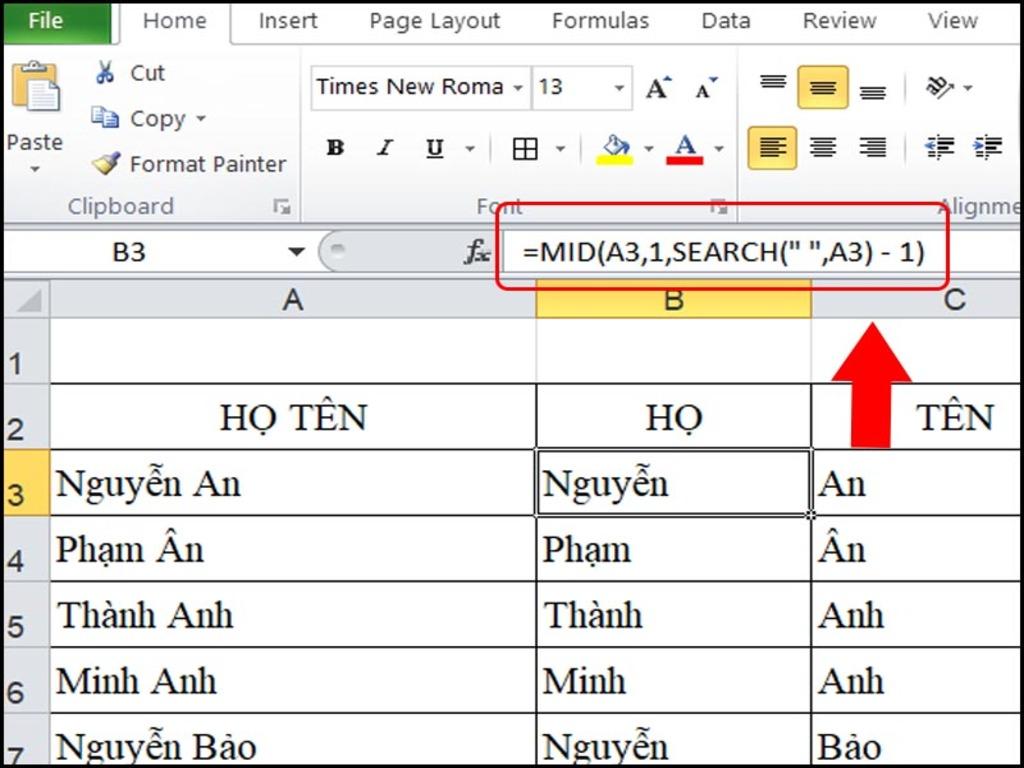Apply Italic formatting
Screen dimensions: 1024x768
(385, 147)
